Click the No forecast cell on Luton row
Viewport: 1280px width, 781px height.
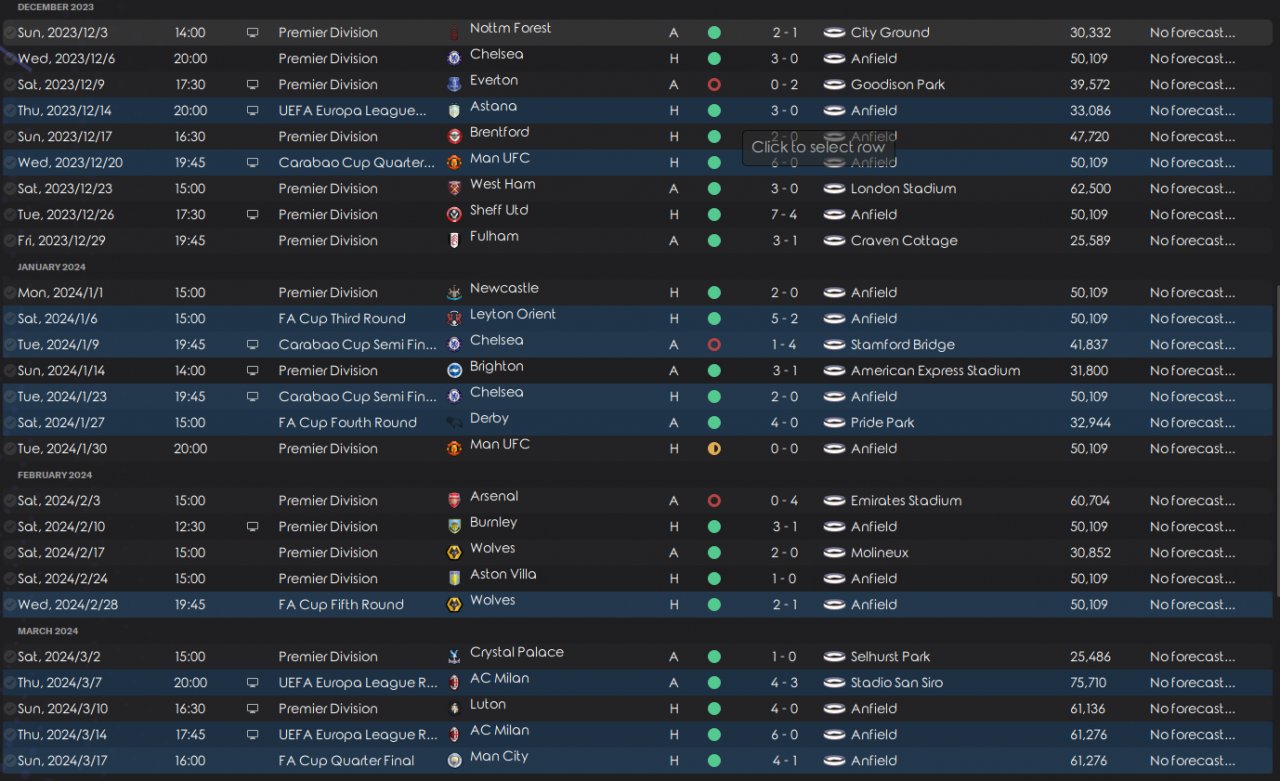1192,708
